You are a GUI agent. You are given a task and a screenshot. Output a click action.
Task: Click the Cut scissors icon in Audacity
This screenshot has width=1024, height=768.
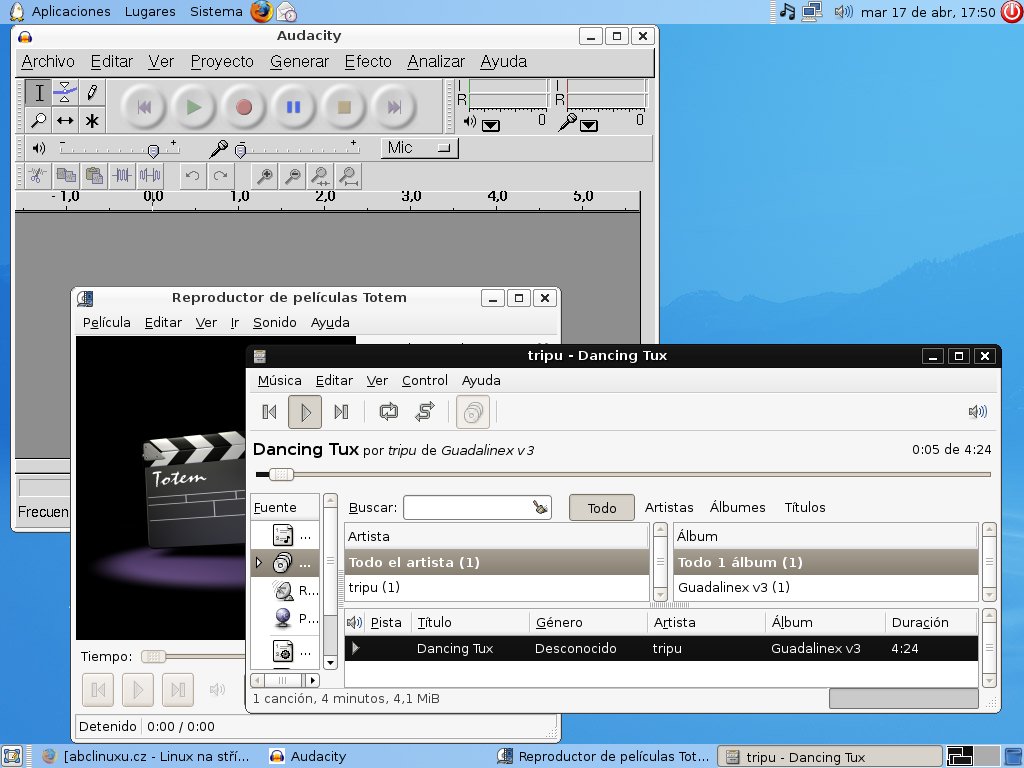click(37, 176)
